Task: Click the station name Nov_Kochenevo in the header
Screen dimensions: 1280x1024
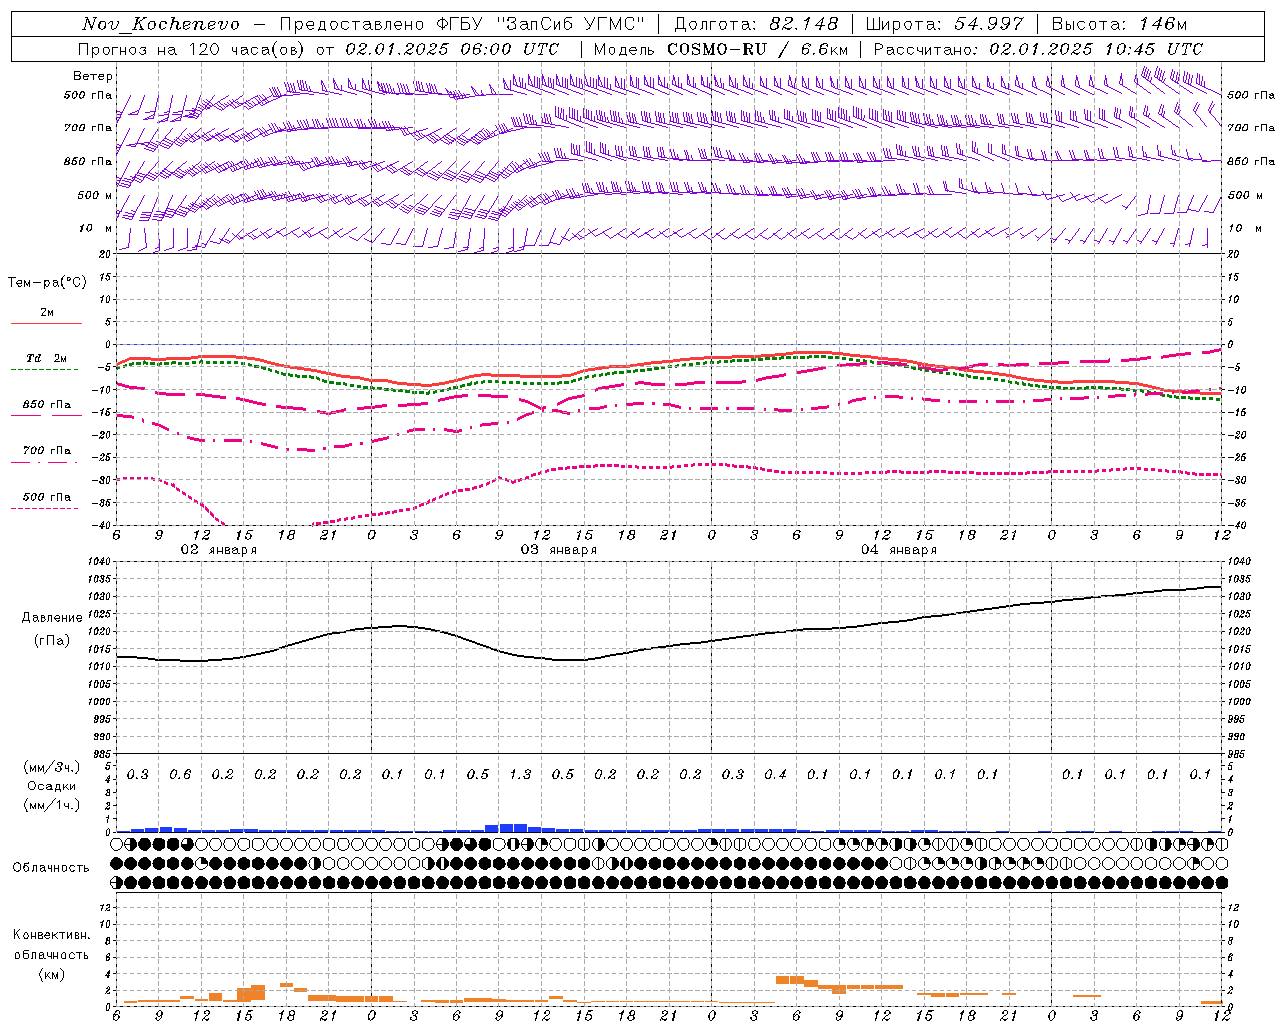Action: [x=161, y=24]
